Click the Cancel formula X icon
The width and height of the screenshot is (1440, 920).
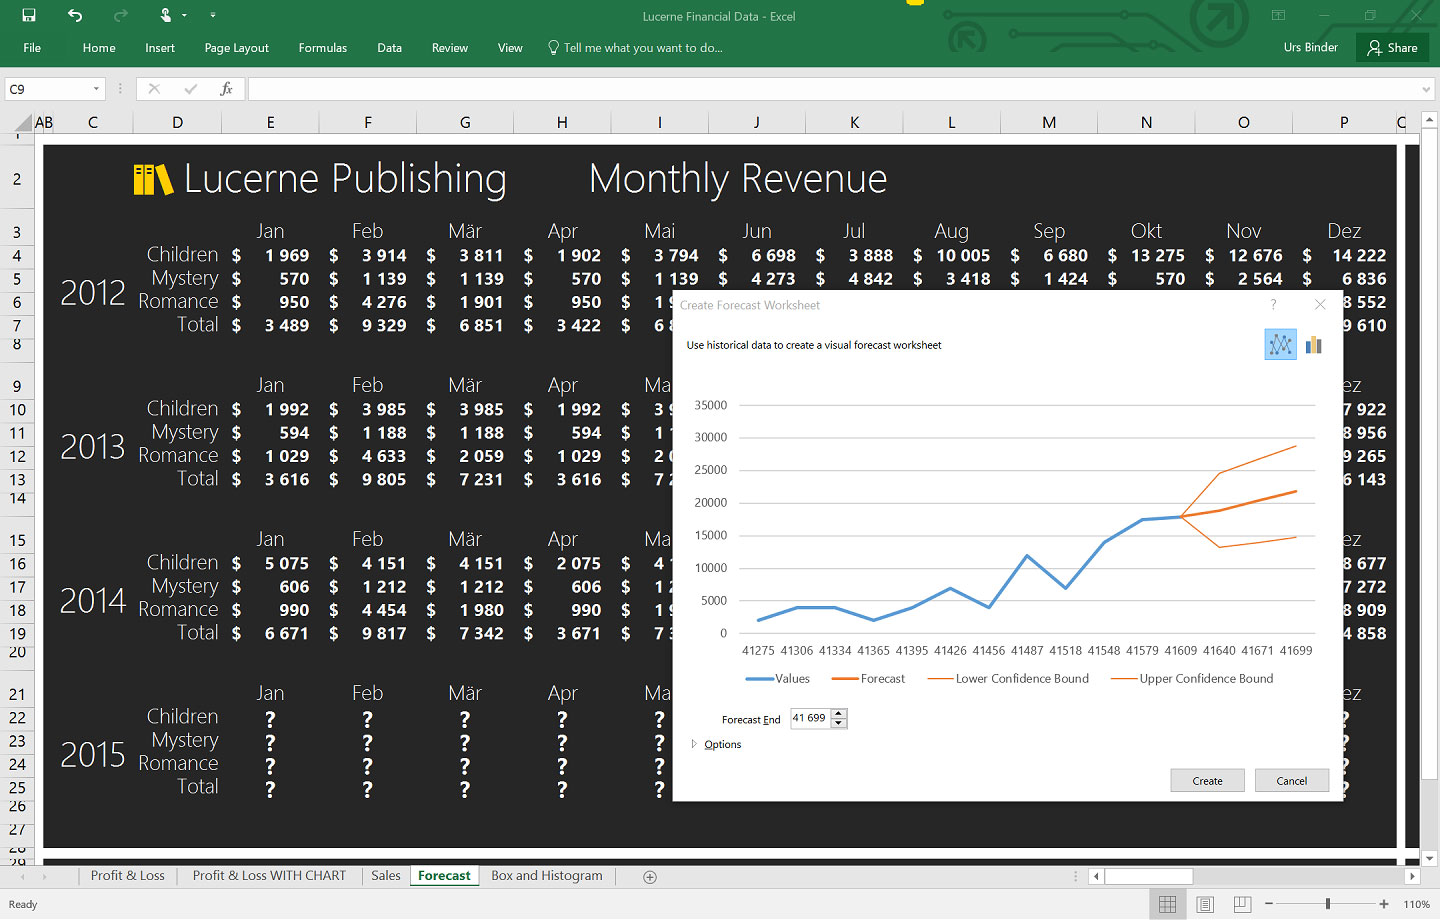click(154, 89)
